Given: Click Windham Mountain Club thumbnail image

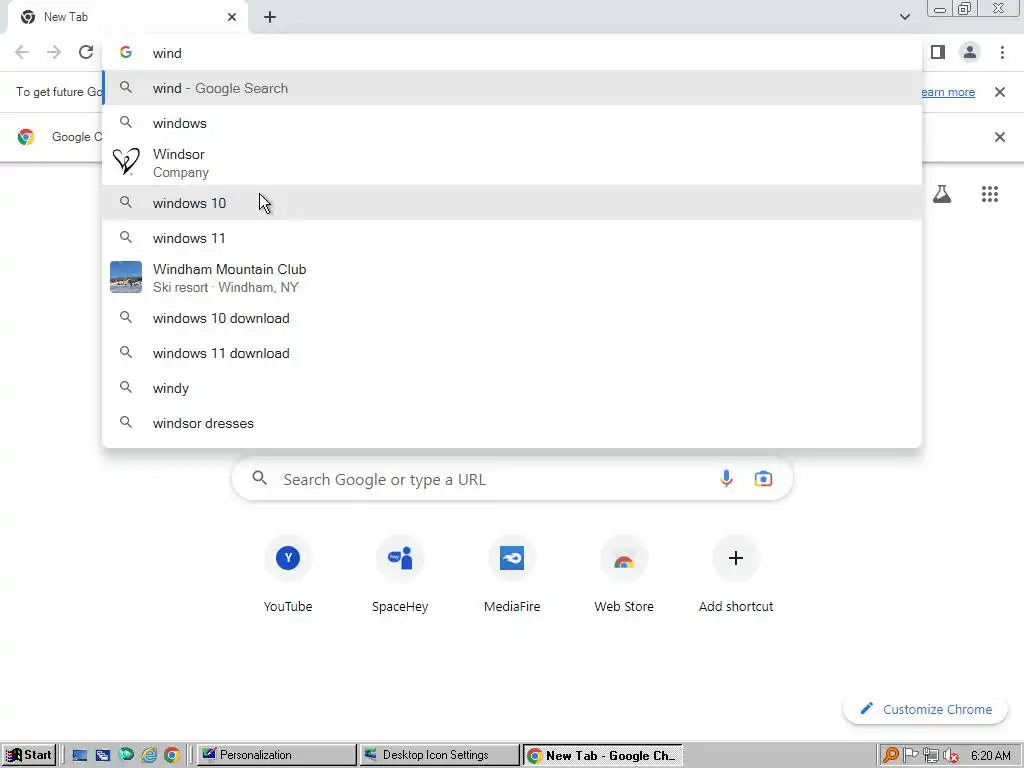Looking at the screenshot, I should tap(126, 277).
